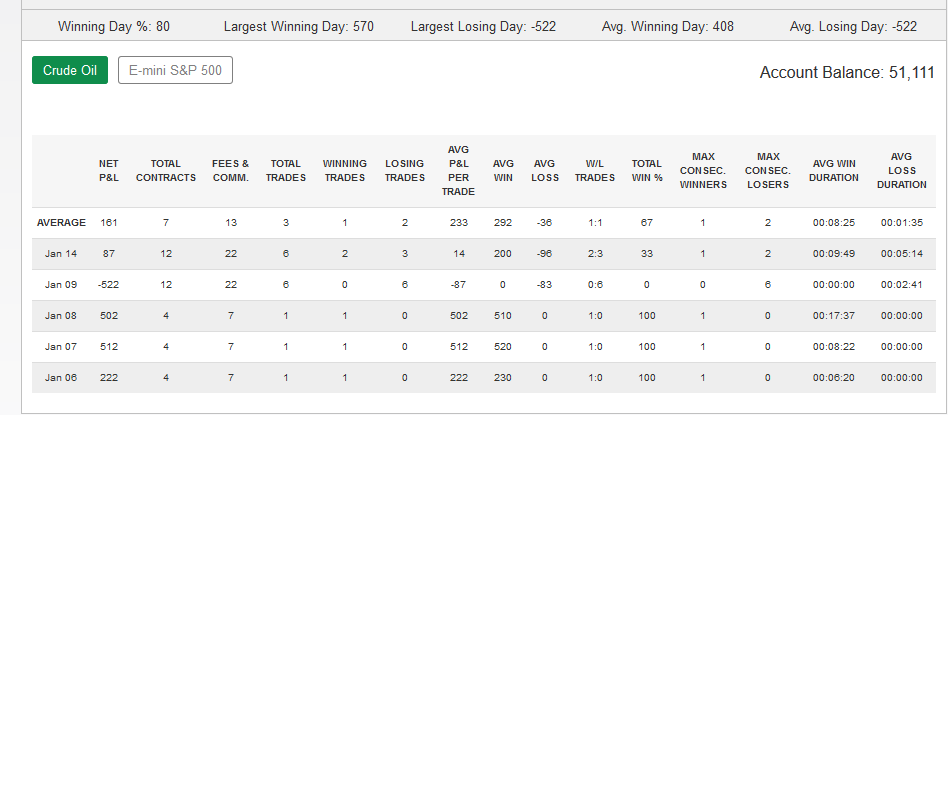
Task: Click the AVG LOSS DURATION header
Action: point(901,171)
